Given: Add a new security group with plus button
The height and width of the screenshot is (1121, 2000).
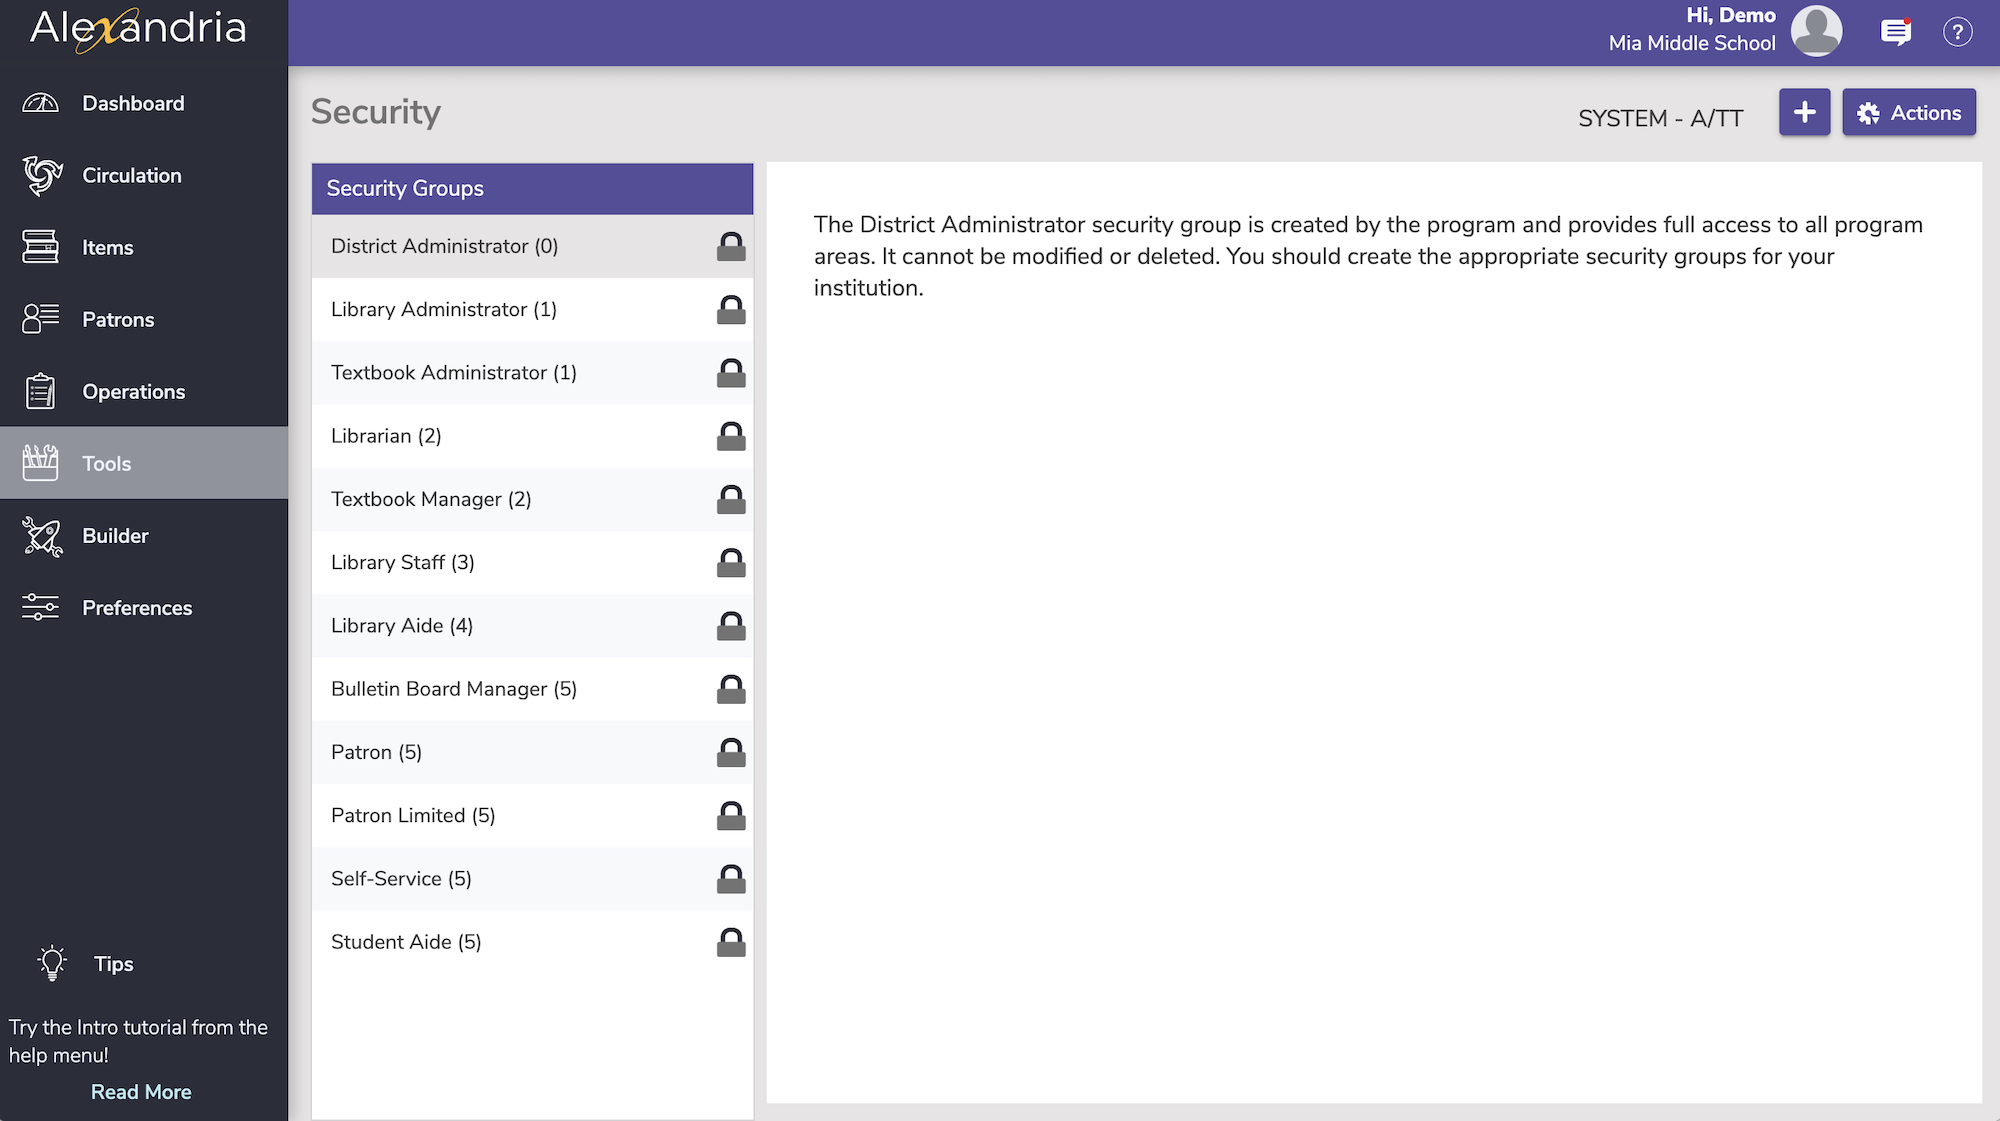Looking at the screenshot, I should coord(1804,113).
